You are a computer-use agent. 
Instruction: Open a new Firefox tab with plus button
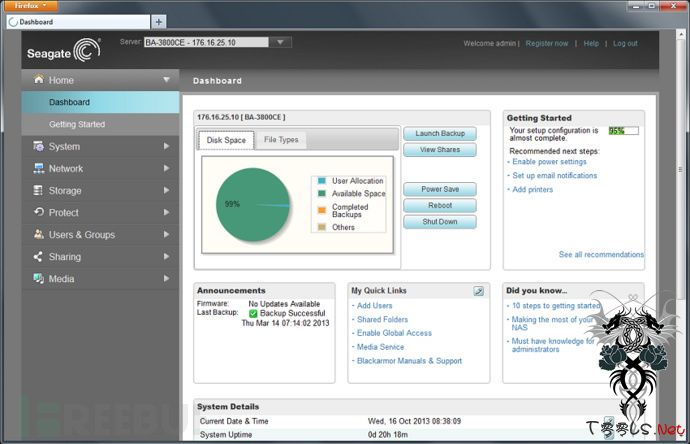159,21
